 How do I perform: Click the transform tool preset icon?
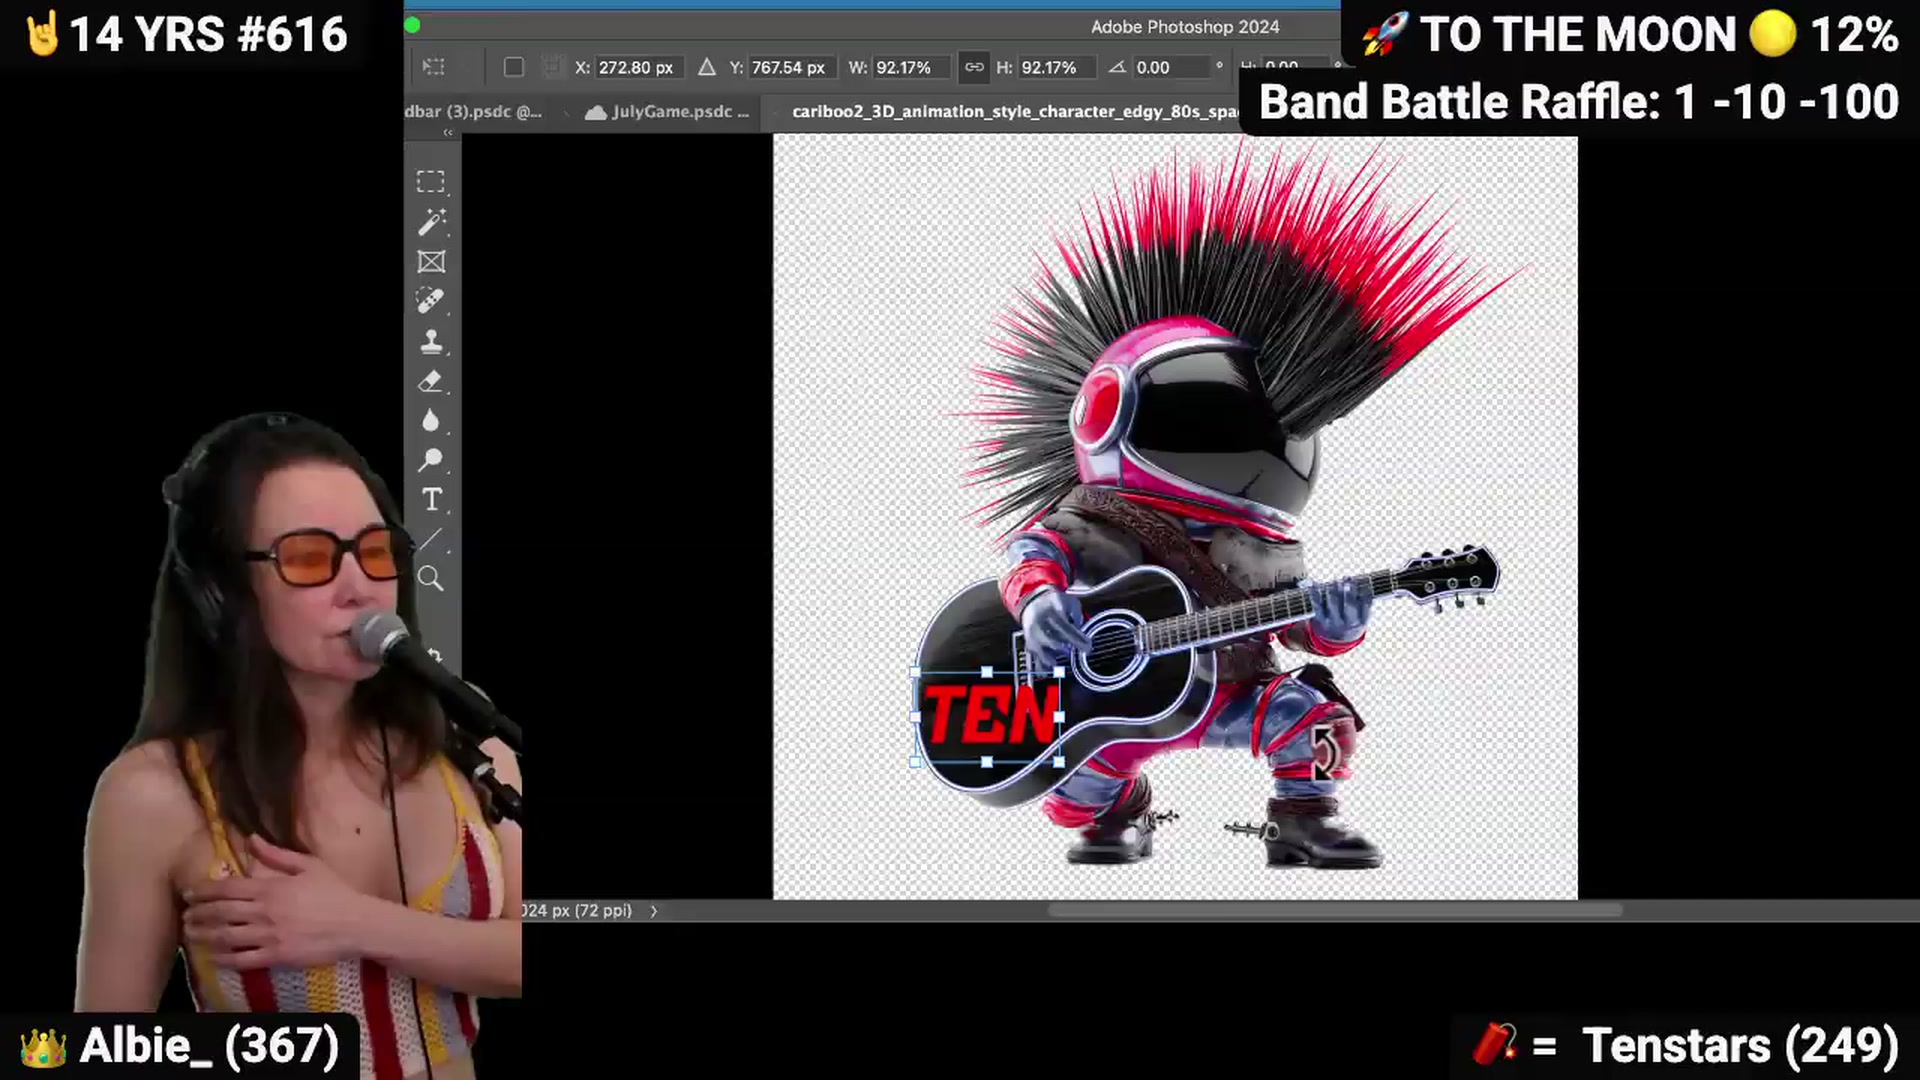click(433, 67)
